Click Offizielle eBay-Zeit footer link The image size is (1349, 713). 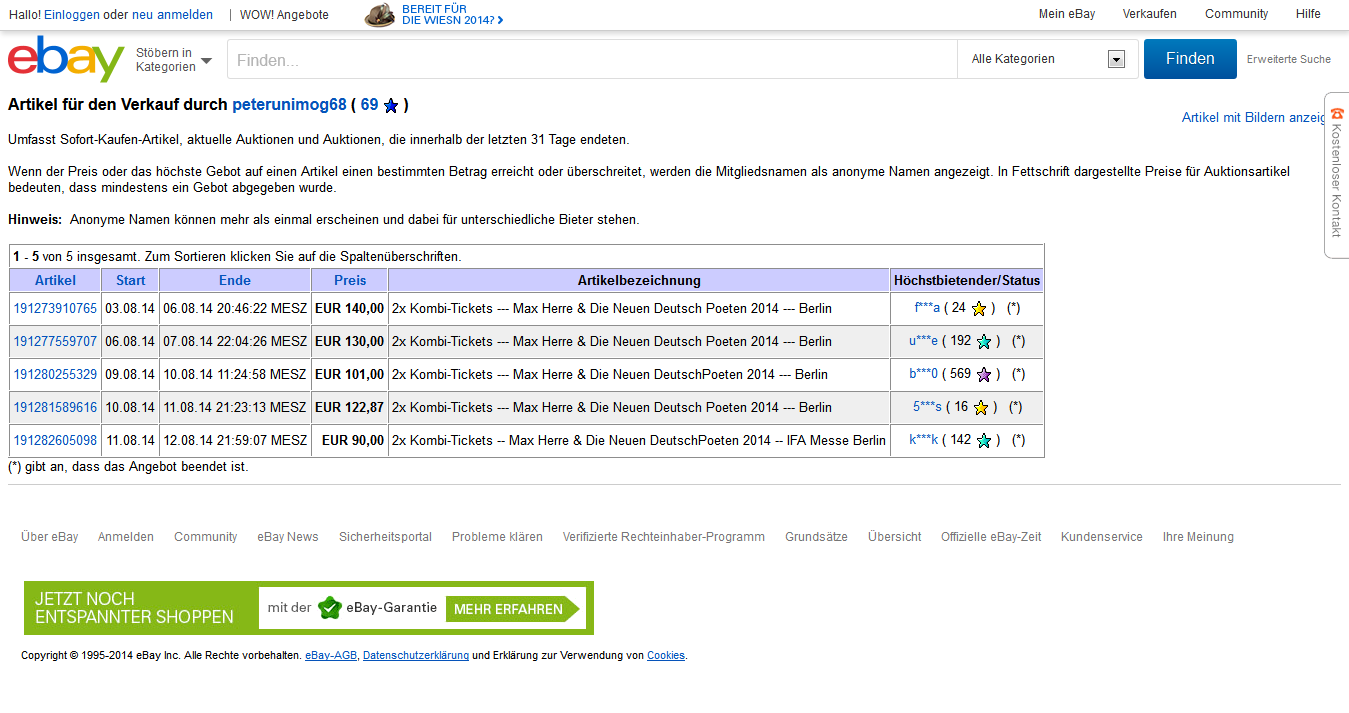(x=991, y=537)
